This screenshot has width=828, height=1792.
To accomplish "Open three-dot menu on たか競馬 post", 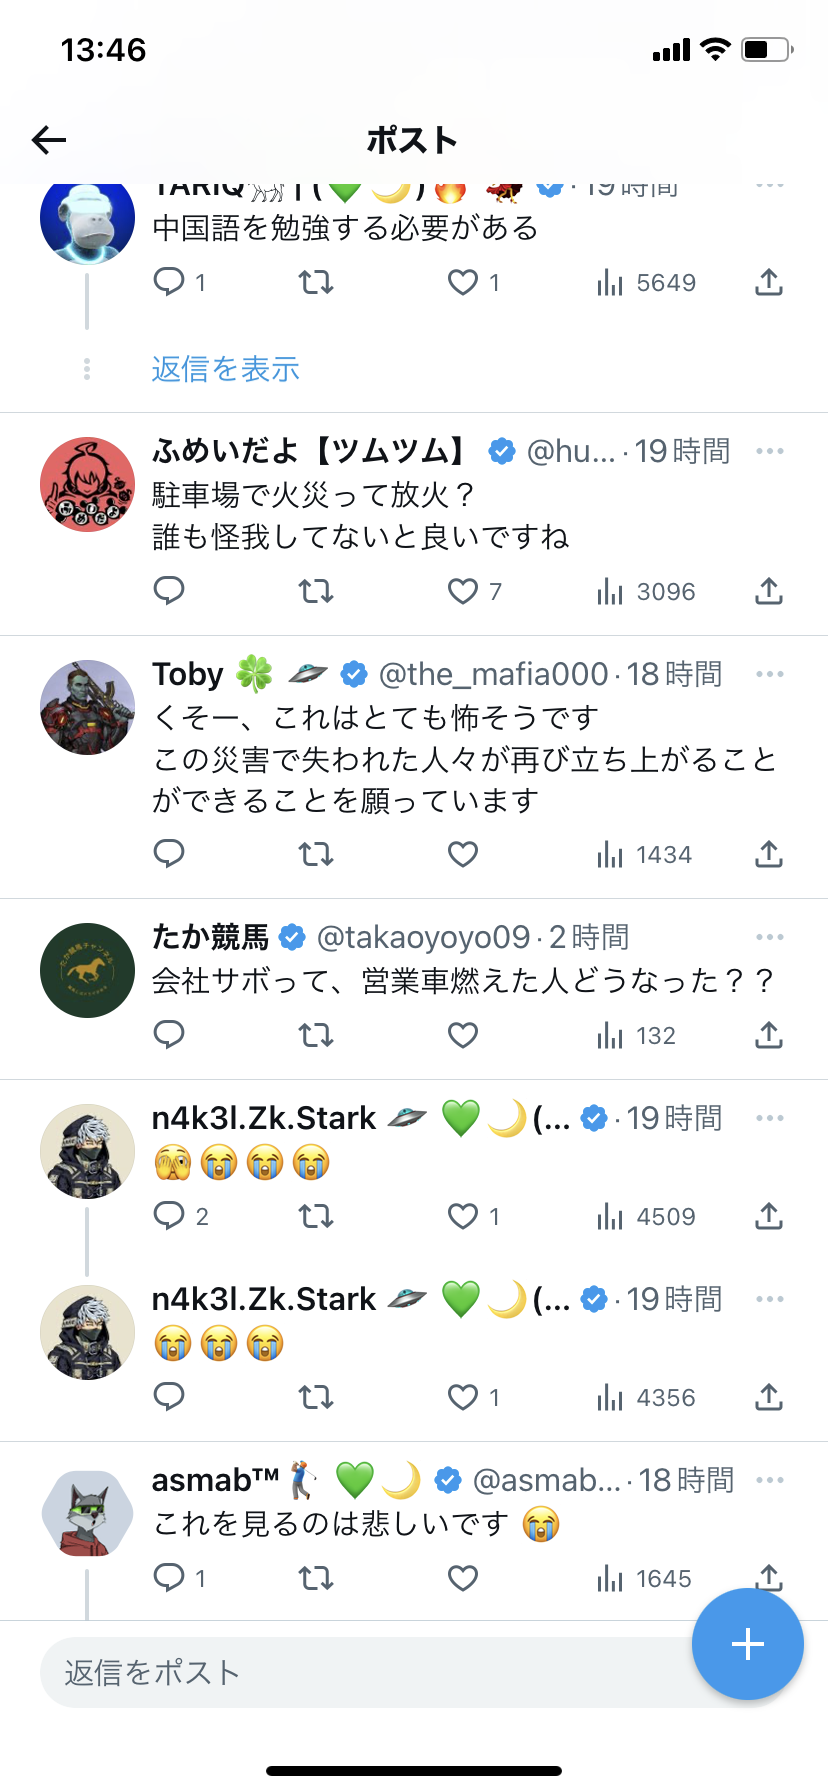I will 770,937.
